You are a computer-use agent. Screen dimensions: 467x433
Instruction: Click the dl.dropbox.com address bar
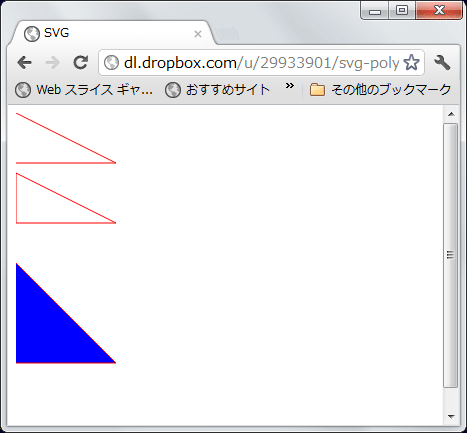(x=261, y=63)
